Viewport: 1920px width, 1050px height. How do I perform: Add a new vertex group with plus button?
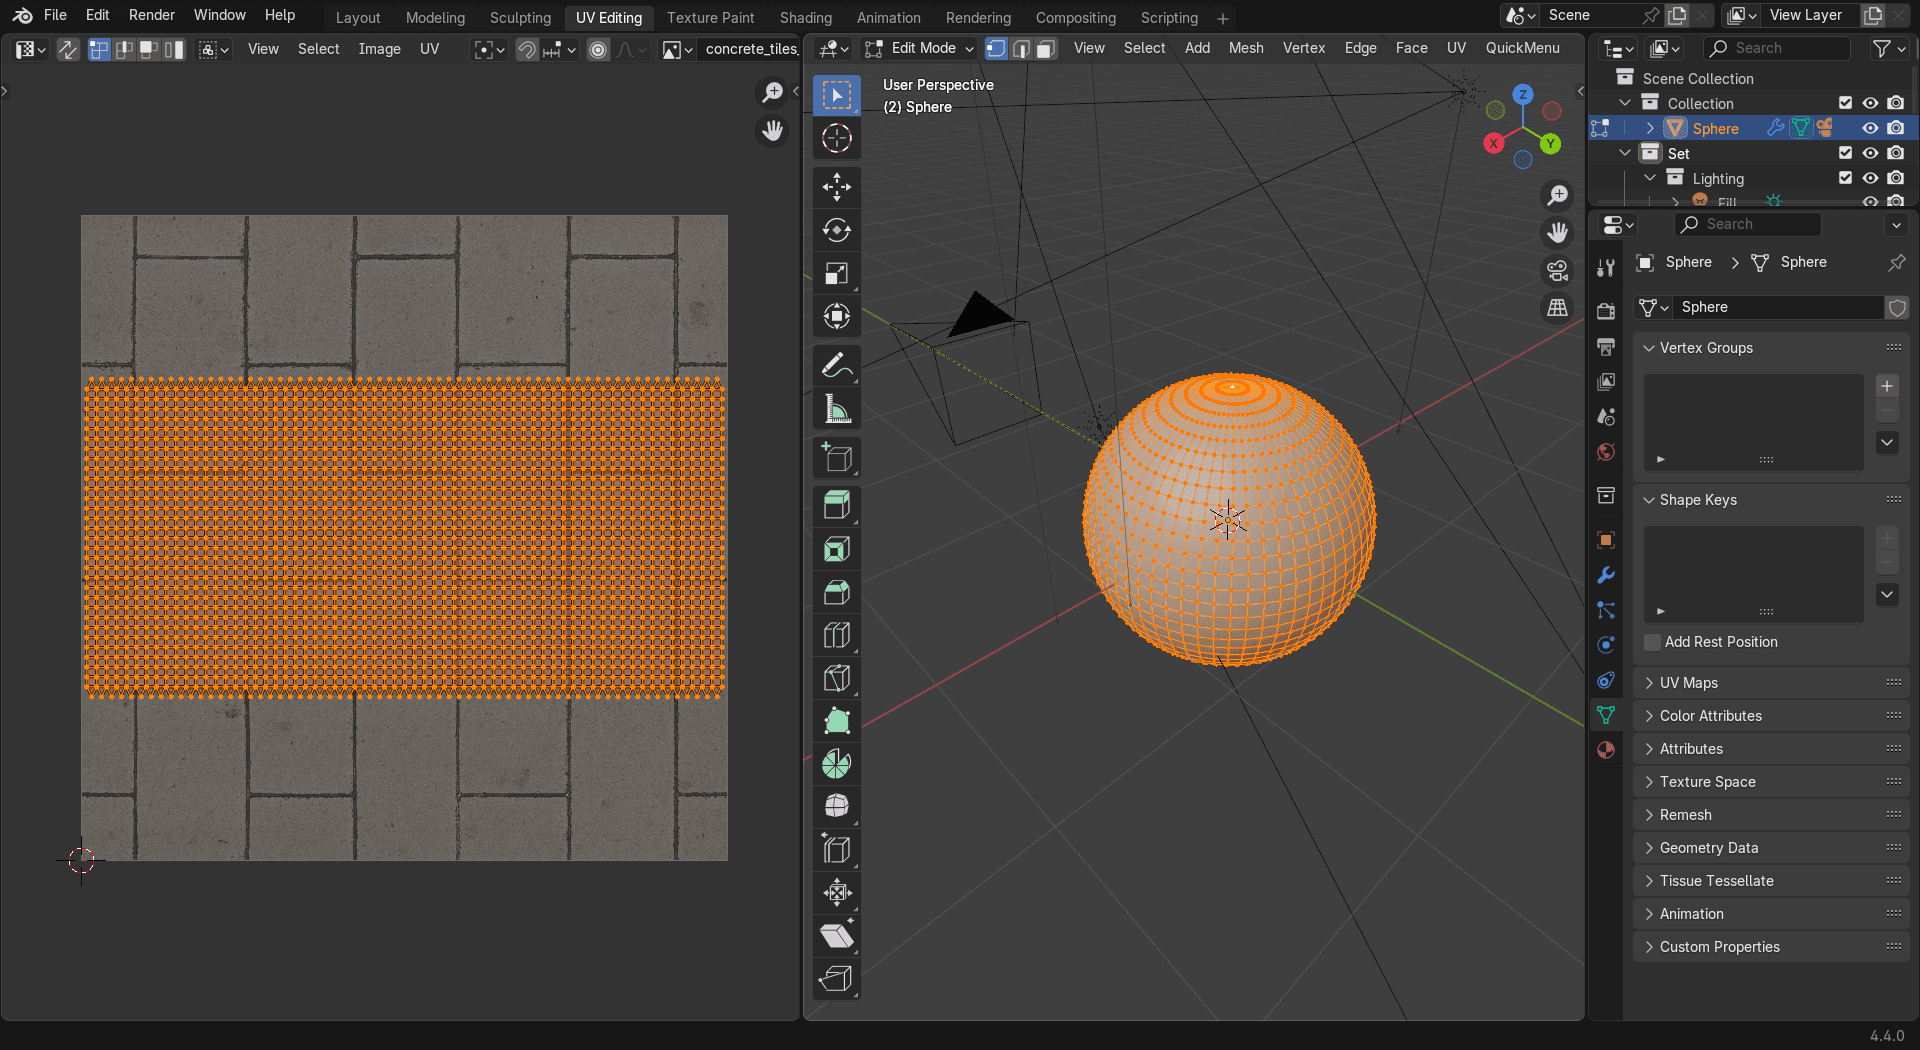1887,386
